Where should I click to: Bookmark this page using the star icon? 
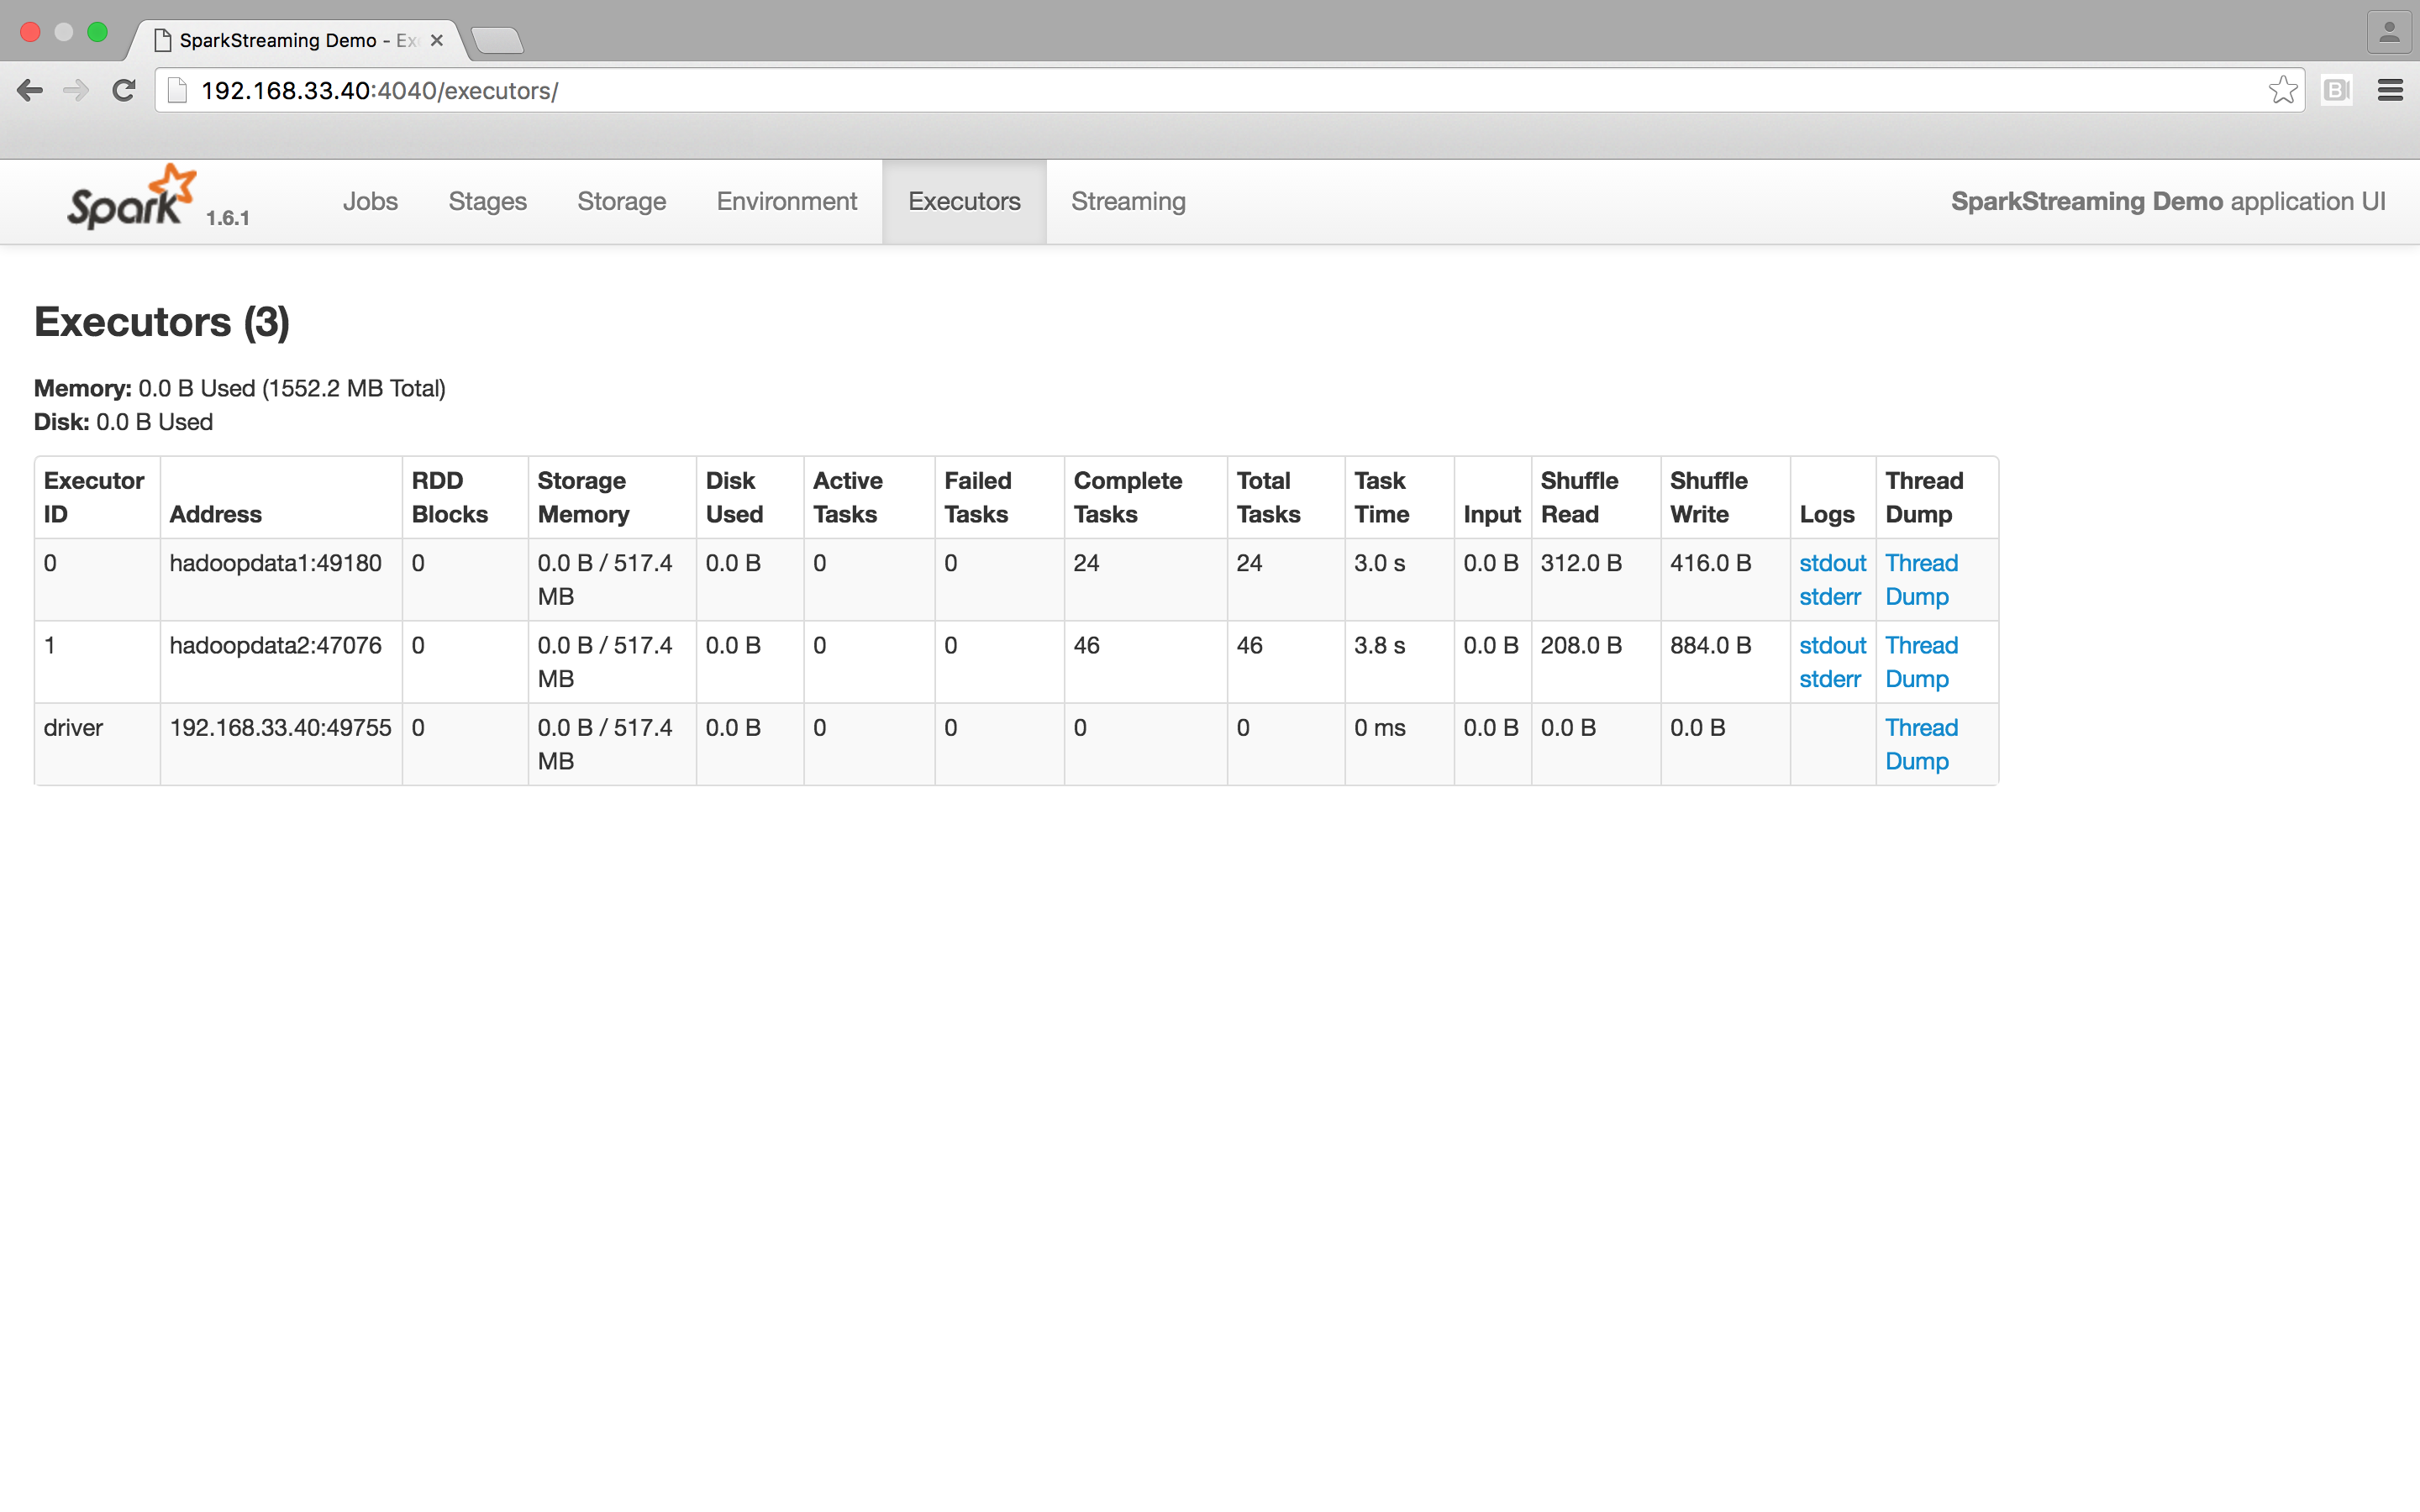[x=2282, y=91]
